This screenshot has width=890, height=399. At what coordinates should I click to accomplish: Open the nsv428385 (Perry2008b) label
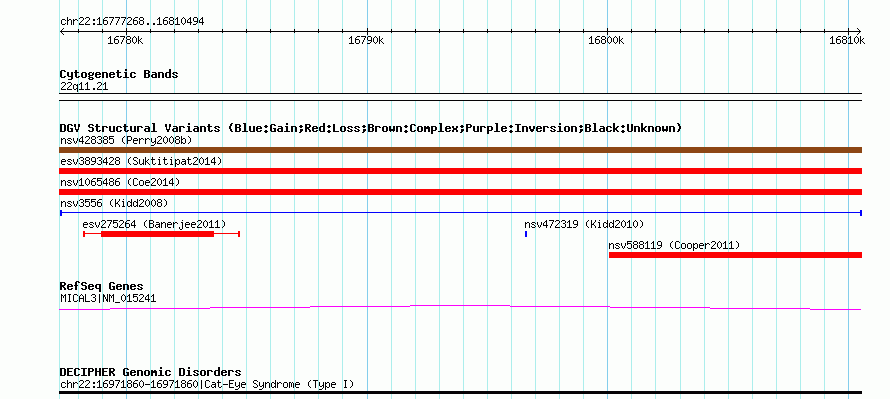point(126,140)
